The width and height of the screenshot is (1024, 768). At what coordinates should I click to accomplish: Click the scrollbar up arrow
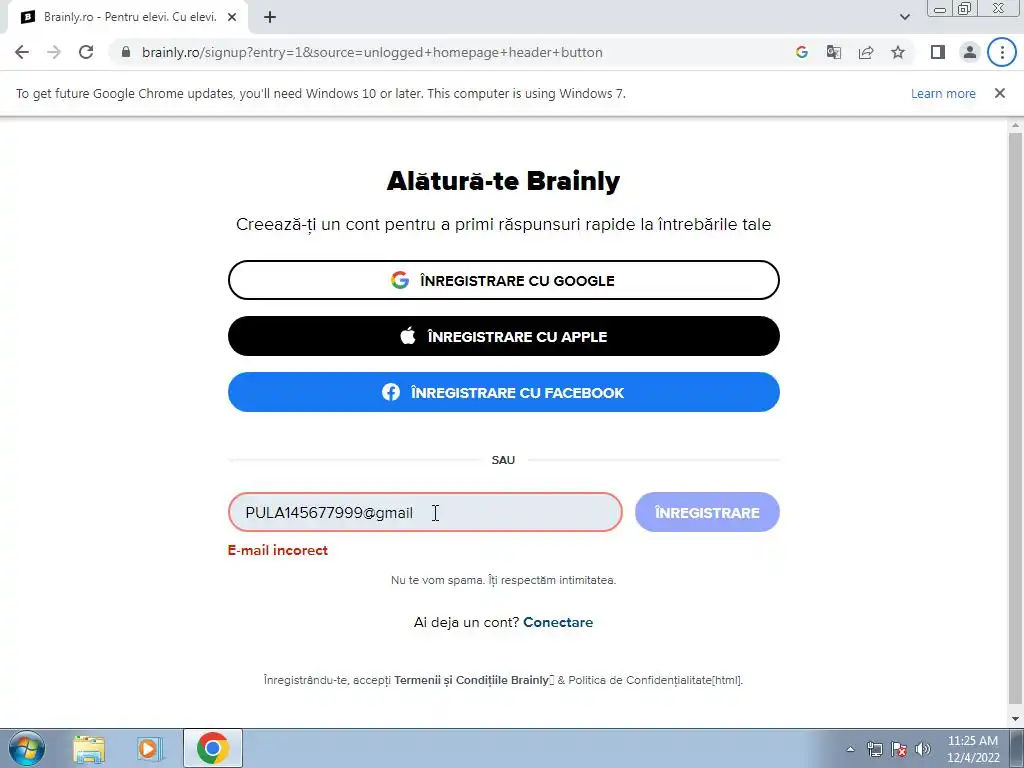click(x=1015, y=125)
